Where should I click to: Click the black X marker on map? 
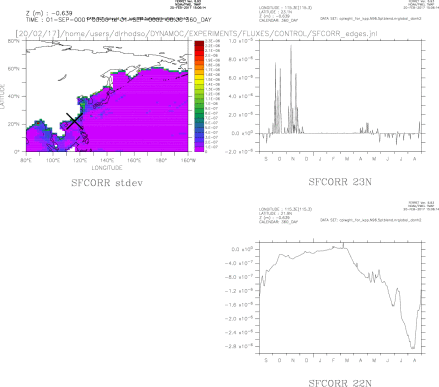(x=74, y=121)
